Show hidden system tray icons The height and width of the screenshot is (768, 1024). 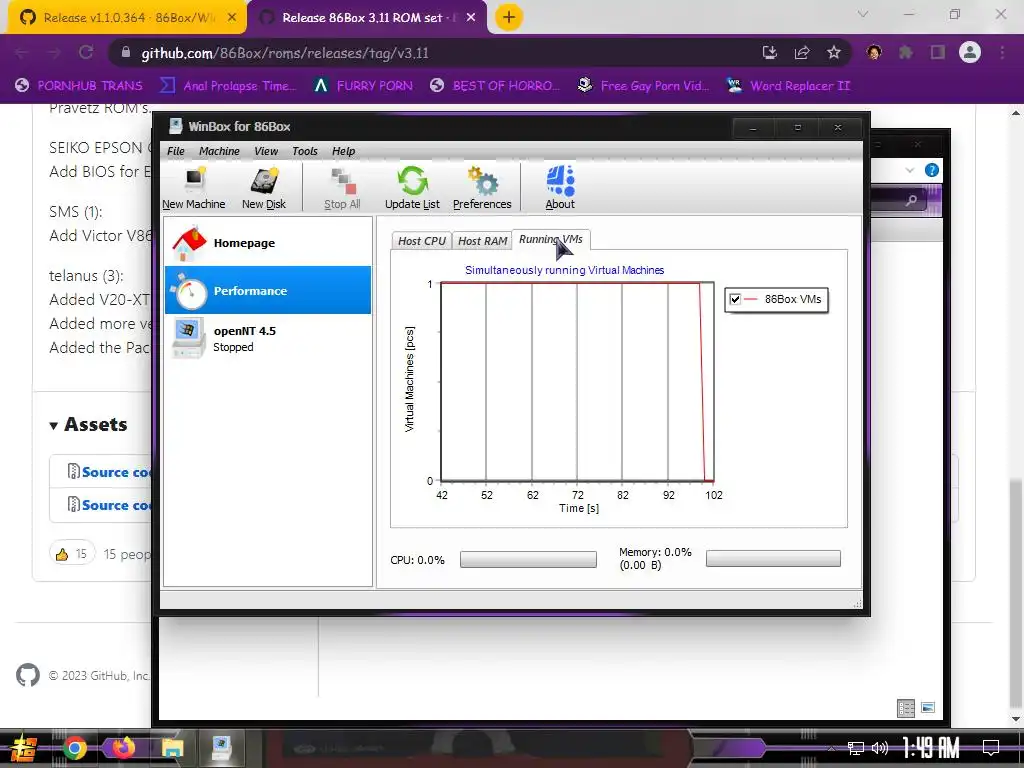click(831, 748)
